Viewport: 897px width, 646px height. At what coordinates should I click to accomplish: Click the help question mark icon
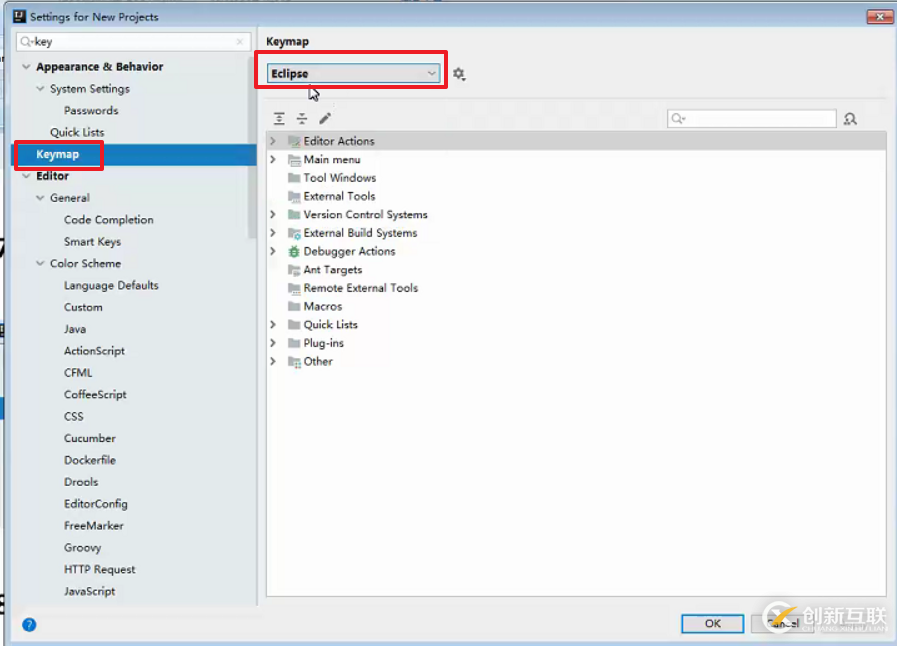point(29,625)
